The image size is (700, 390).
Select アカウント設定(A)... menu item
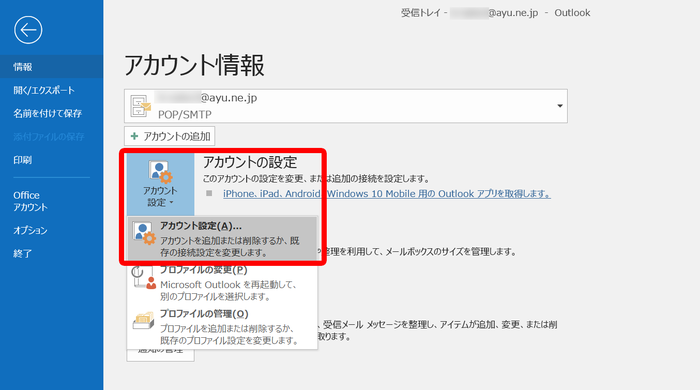222,238
